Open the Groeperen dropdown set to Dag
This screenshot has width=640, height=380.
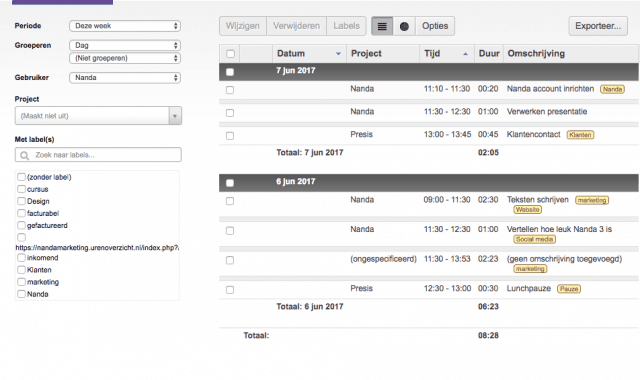pyautogui.click(x=125, y=45)
